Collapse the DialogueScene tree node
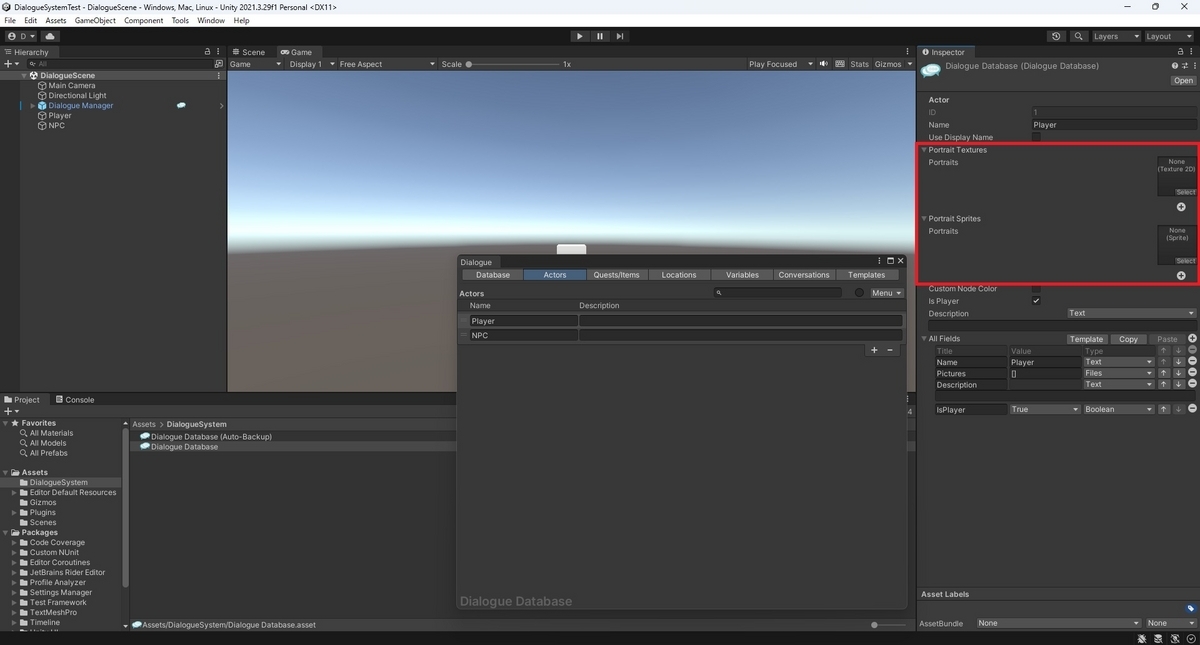 click(x=25, y=76)
